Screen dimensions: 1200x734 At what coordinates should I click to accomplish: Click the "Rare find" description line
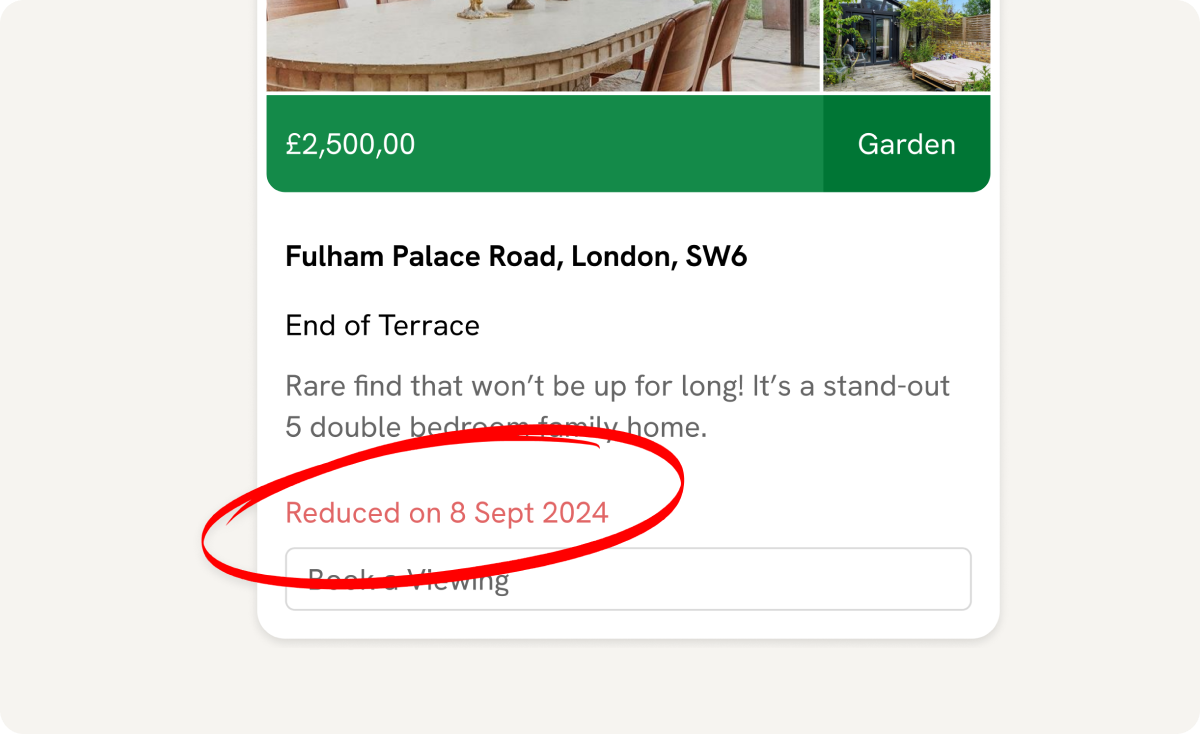pyautogui.click(x=617, y=386)
